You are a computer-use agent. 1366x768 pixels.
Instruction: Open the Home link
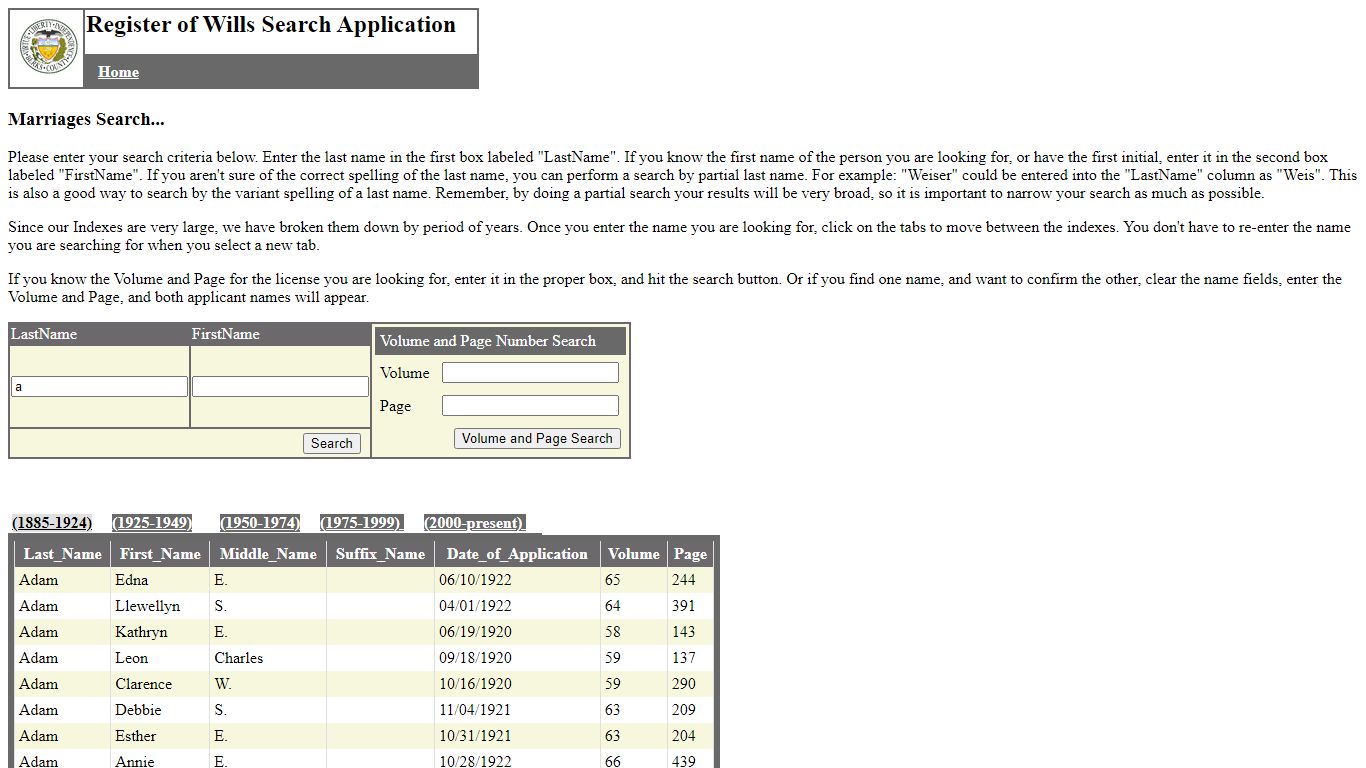coord(118,72)
